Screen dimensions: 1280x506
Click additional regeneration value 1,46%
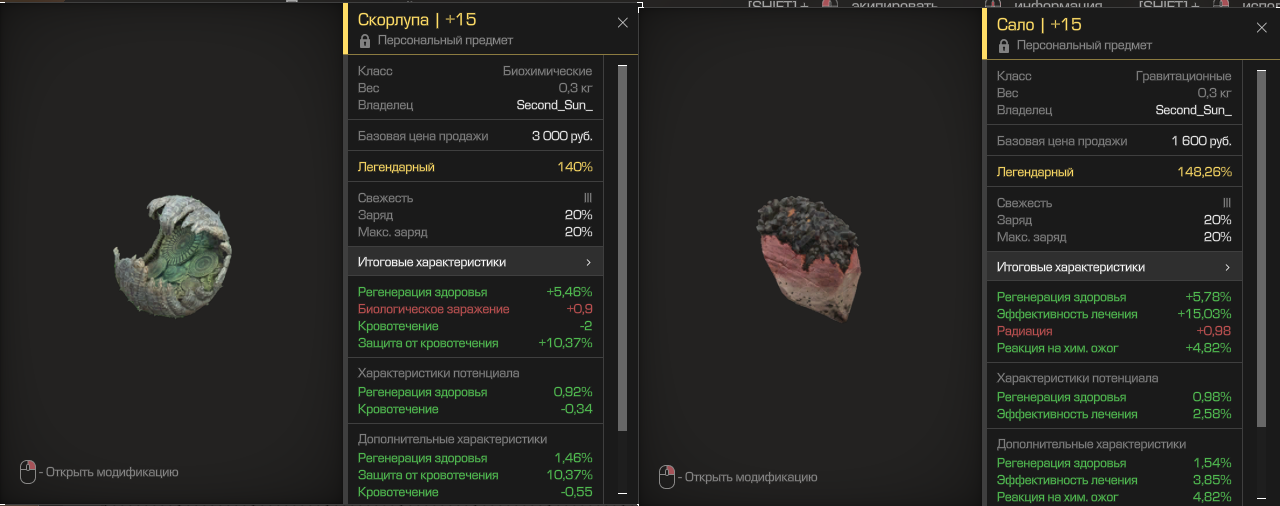574,458
